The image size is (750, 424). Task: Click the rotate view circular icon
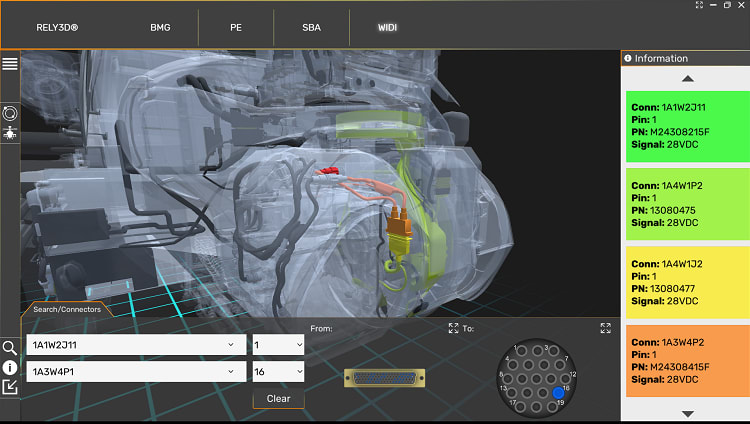(10, 113)
